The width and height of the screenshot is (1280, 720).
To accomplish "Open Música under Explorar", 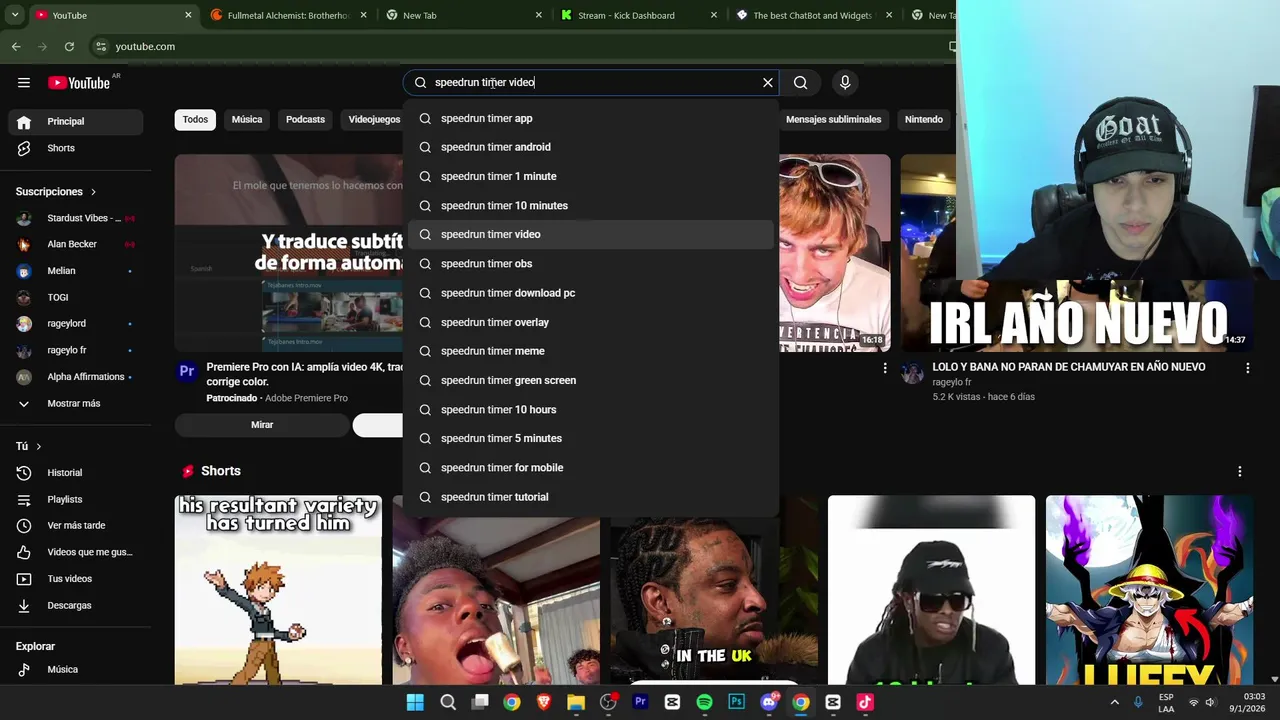I will coord(76,669).
